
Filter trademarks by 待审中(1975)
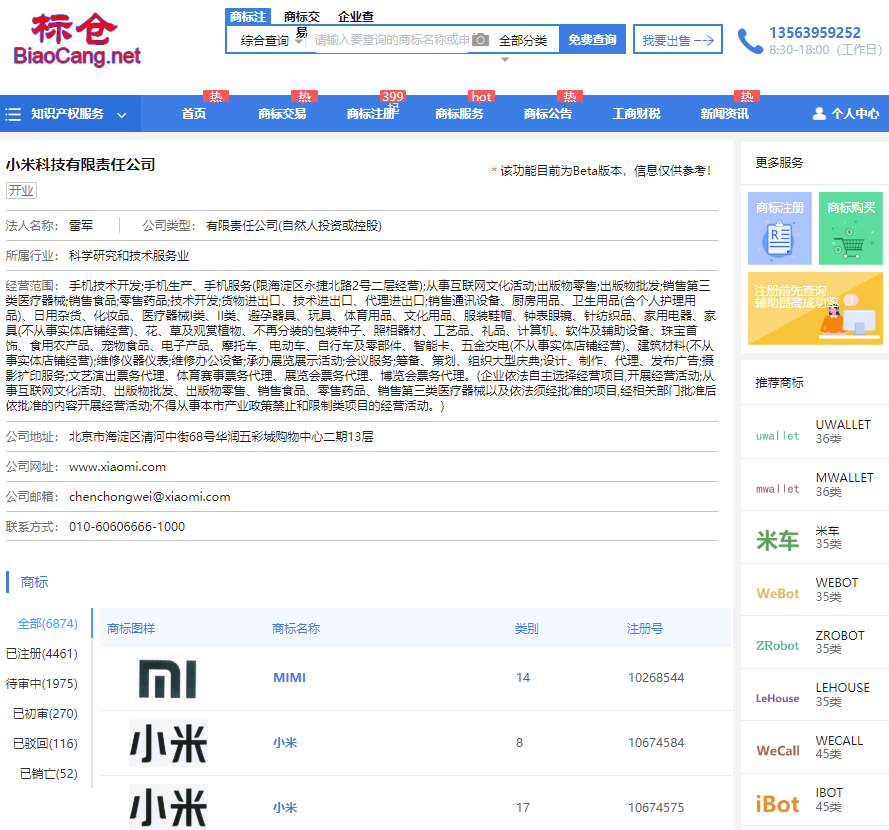(x=41, y=684)
